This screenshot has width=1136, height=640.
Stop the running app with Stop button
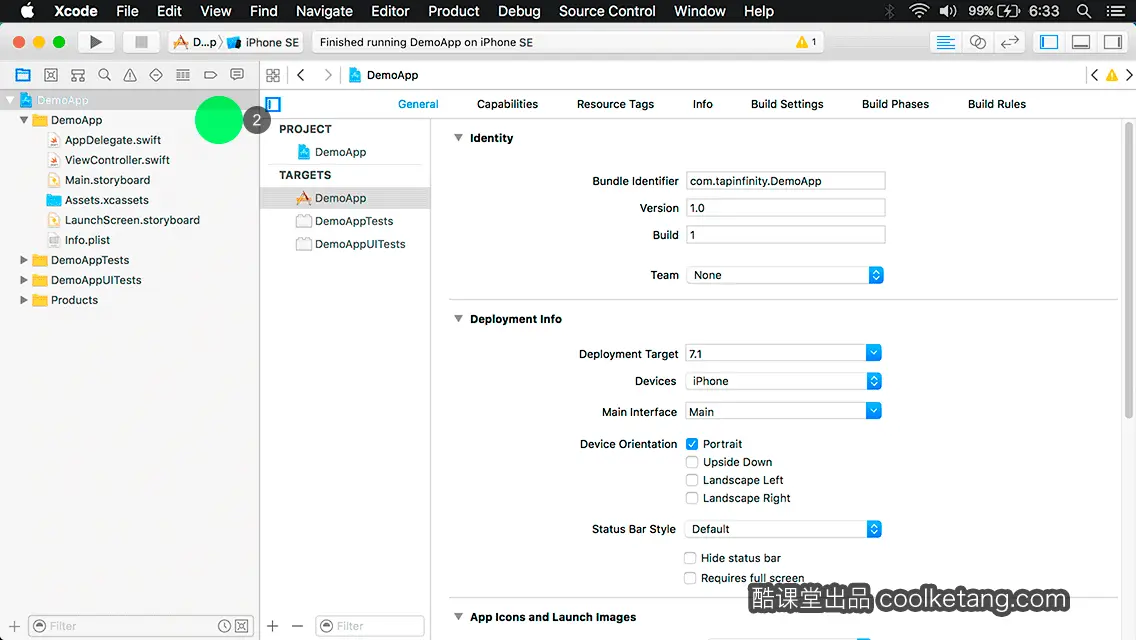click(x=141, y=42)
